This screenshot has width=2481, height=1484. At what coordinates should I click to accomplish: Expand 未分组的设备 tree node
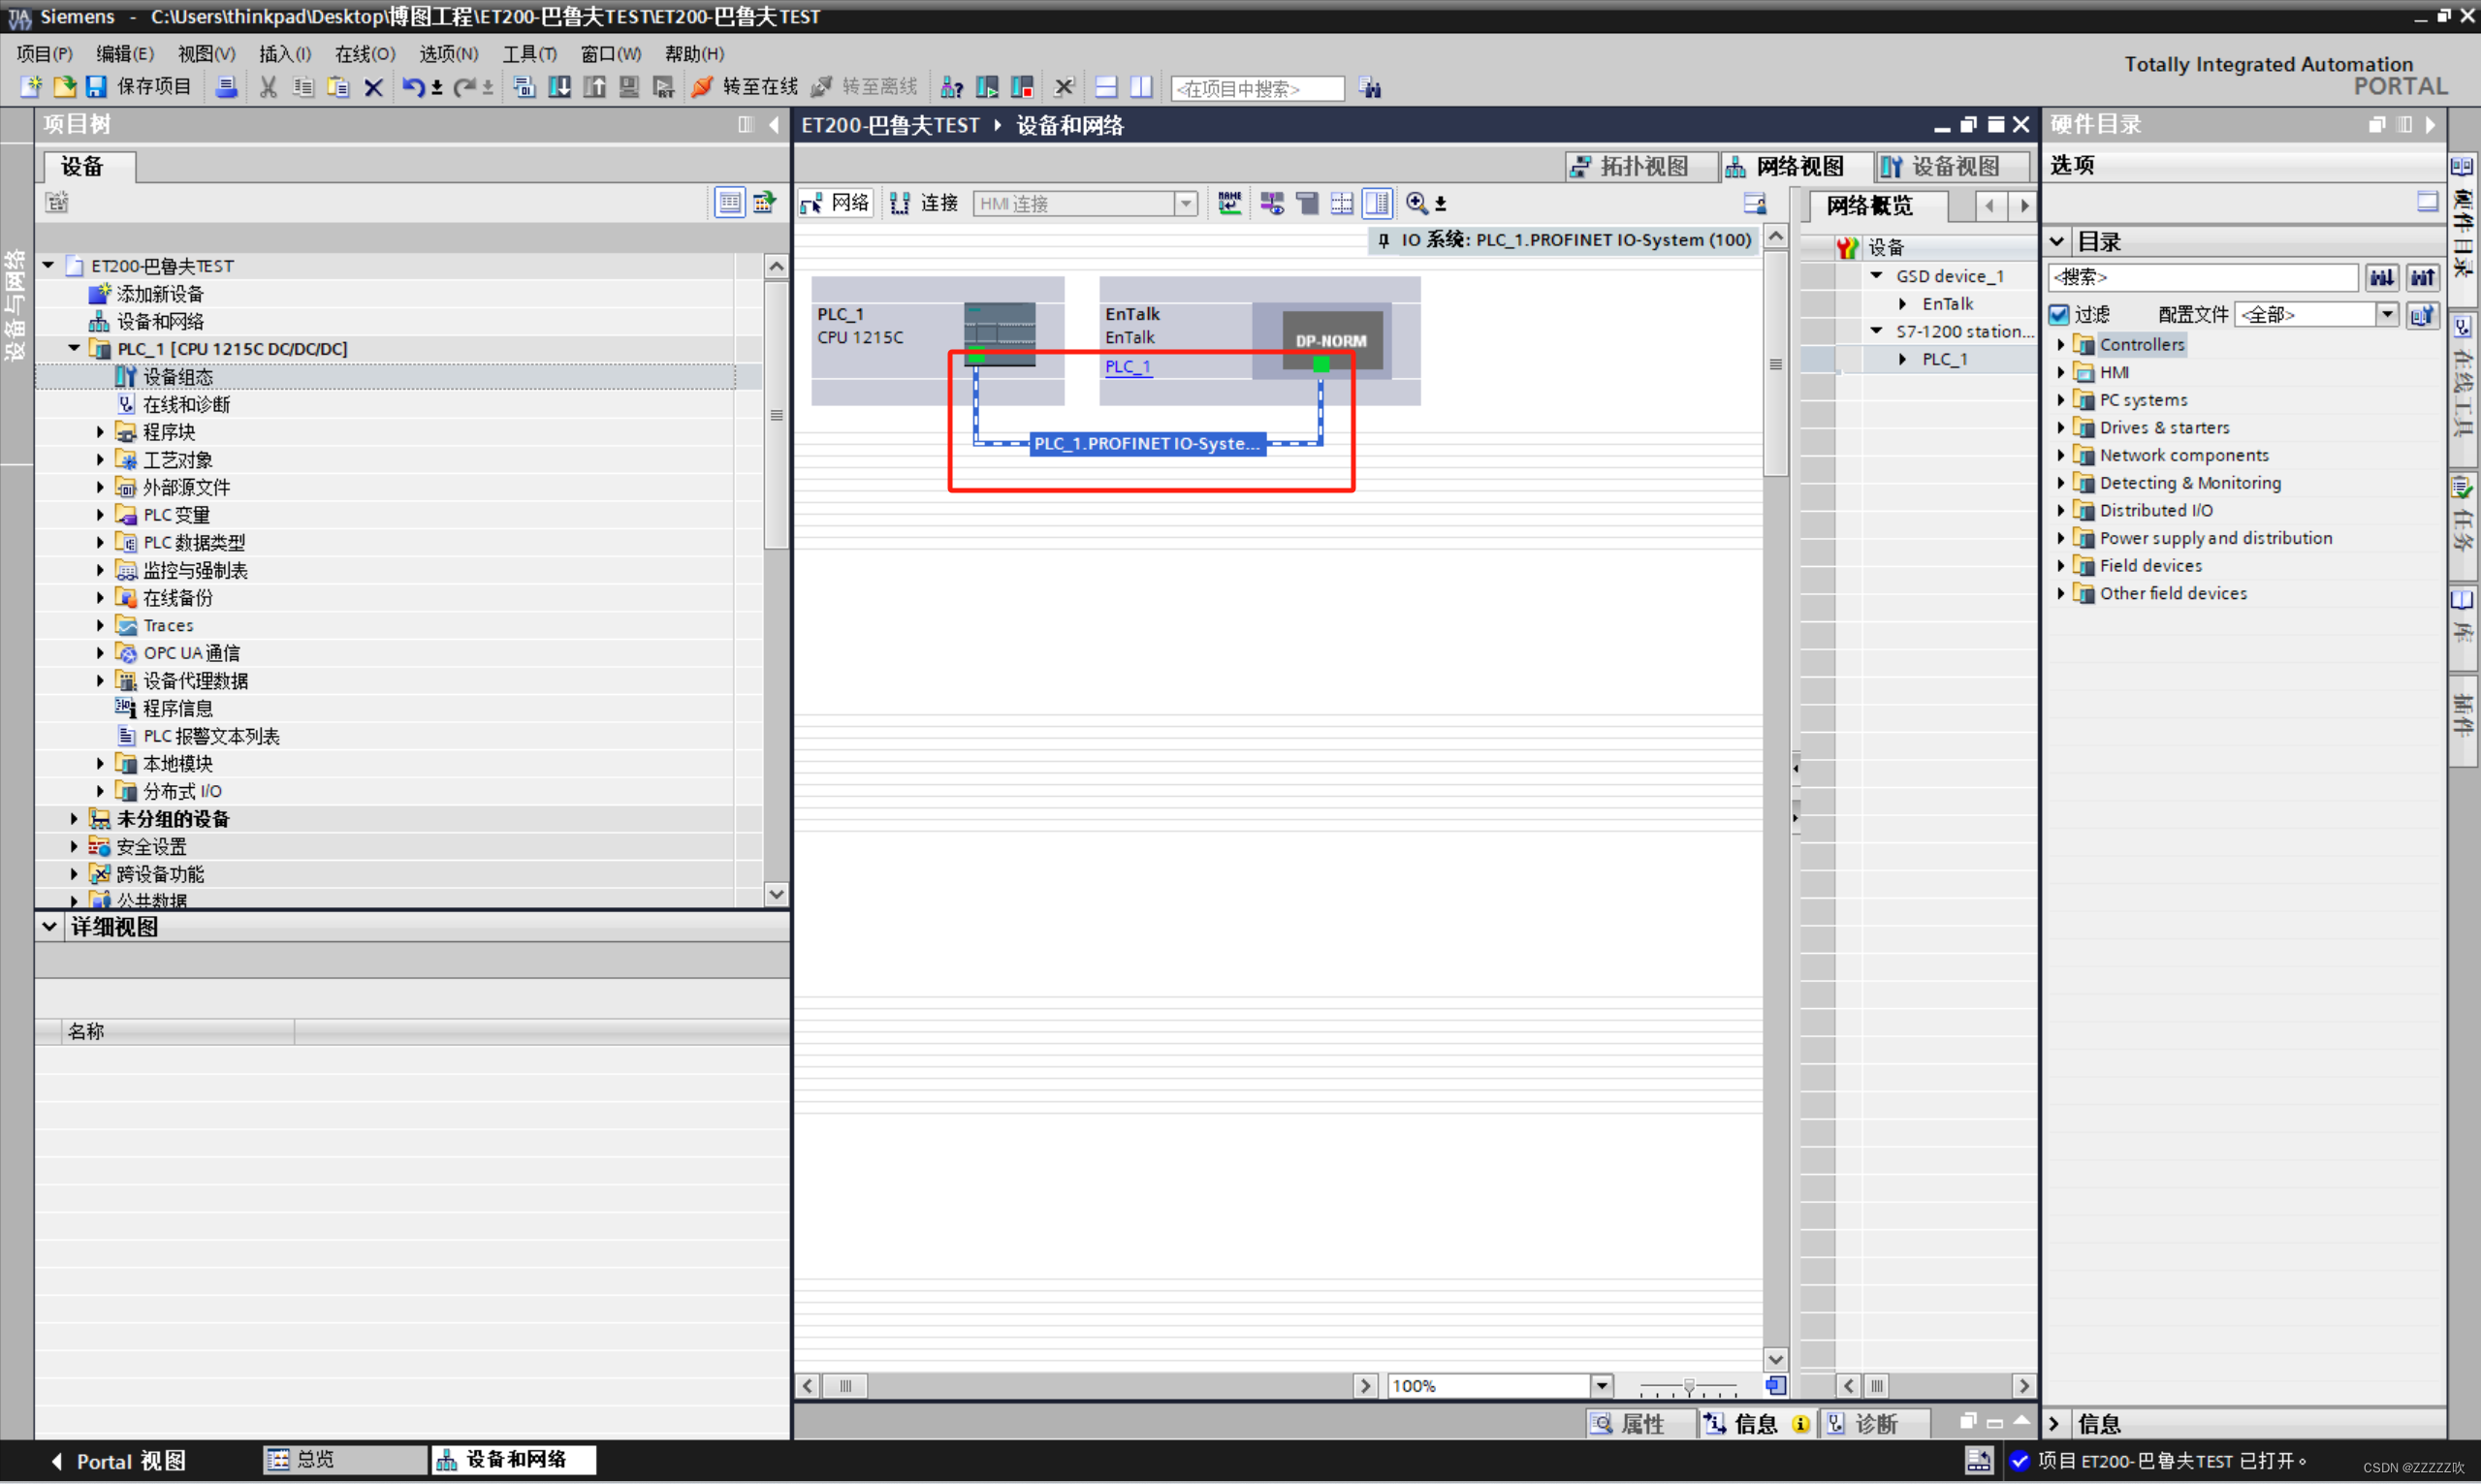pyautogui.click(x=74, y=818)
